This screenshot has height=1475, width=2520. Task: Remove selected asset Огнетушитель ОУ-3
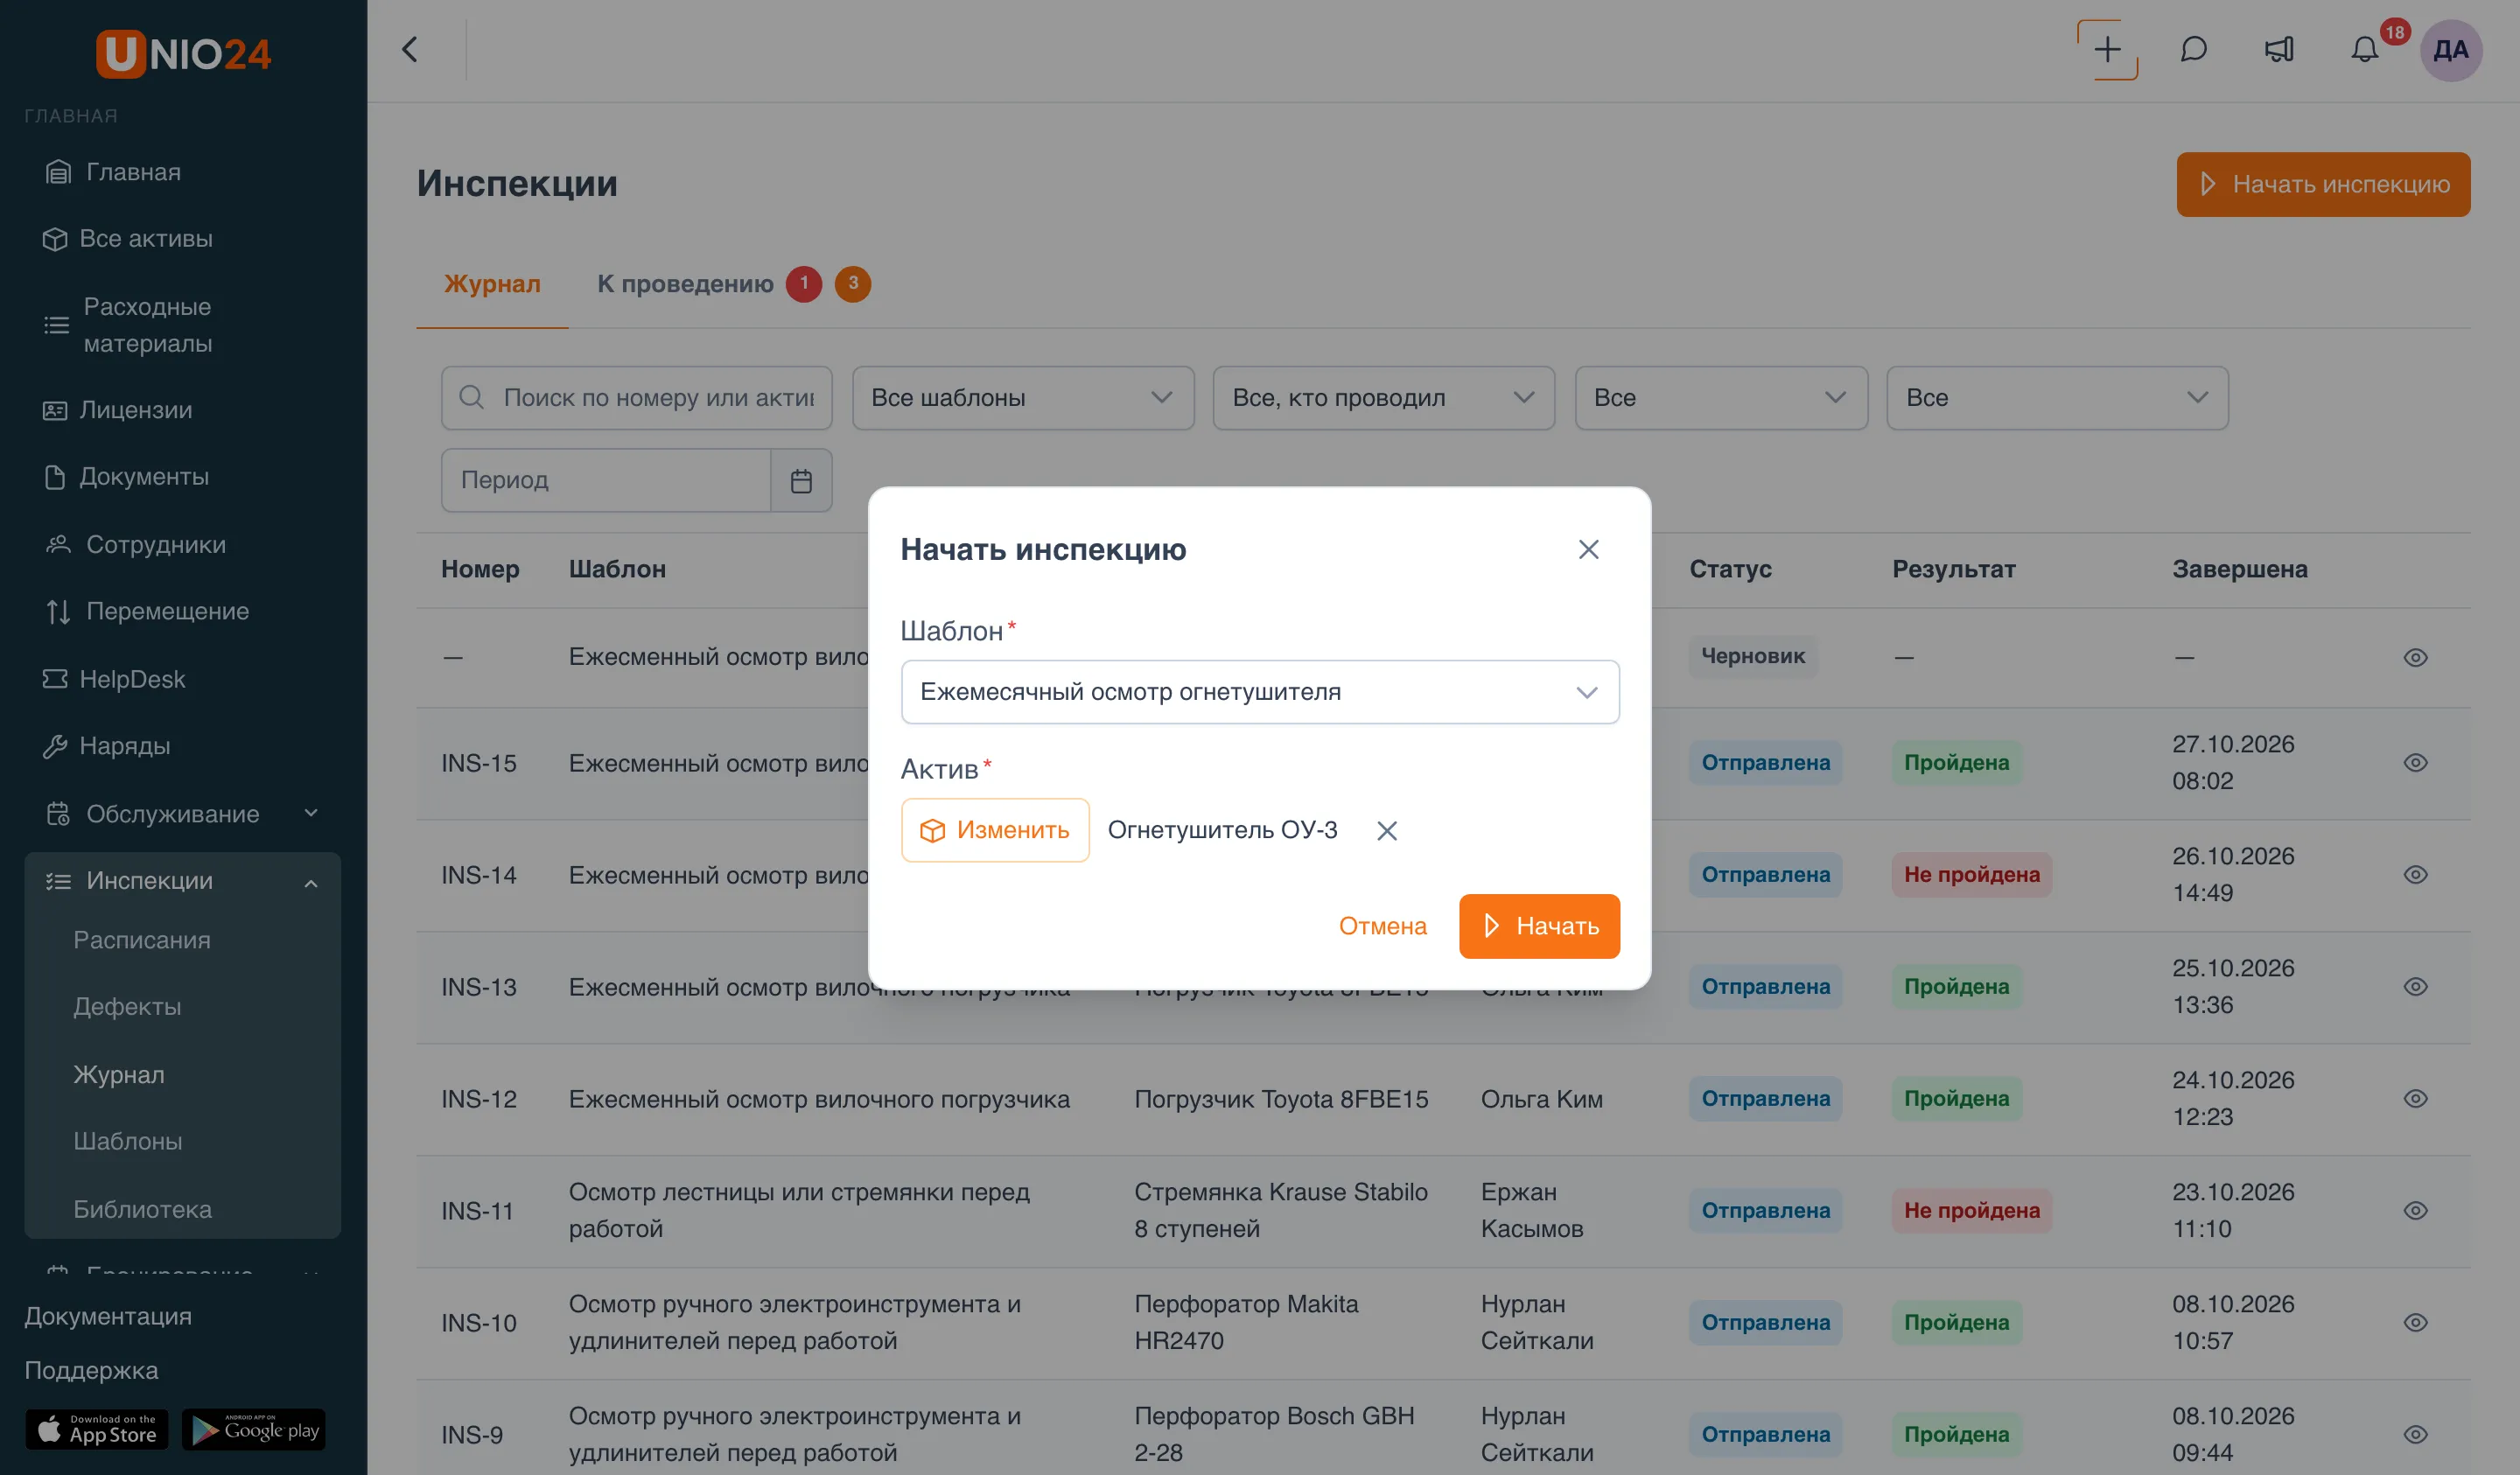(x=1386, y=831)
